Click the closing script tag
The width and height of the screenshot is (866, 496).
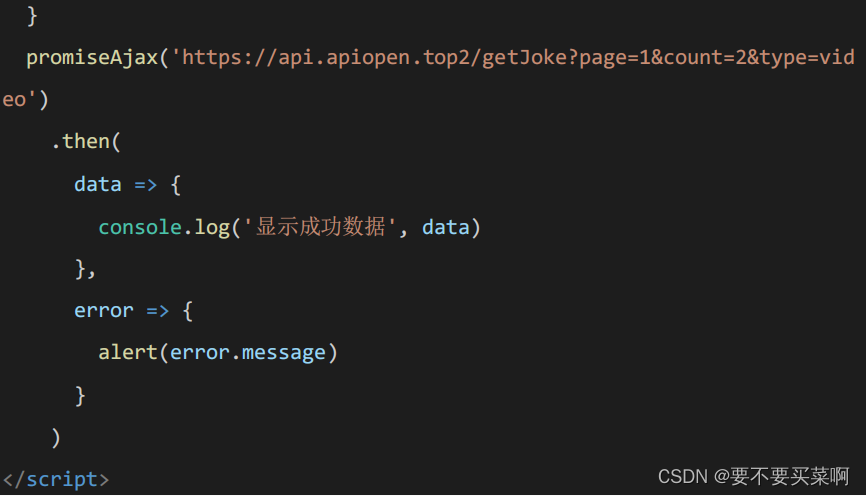[x=56, y=479]
